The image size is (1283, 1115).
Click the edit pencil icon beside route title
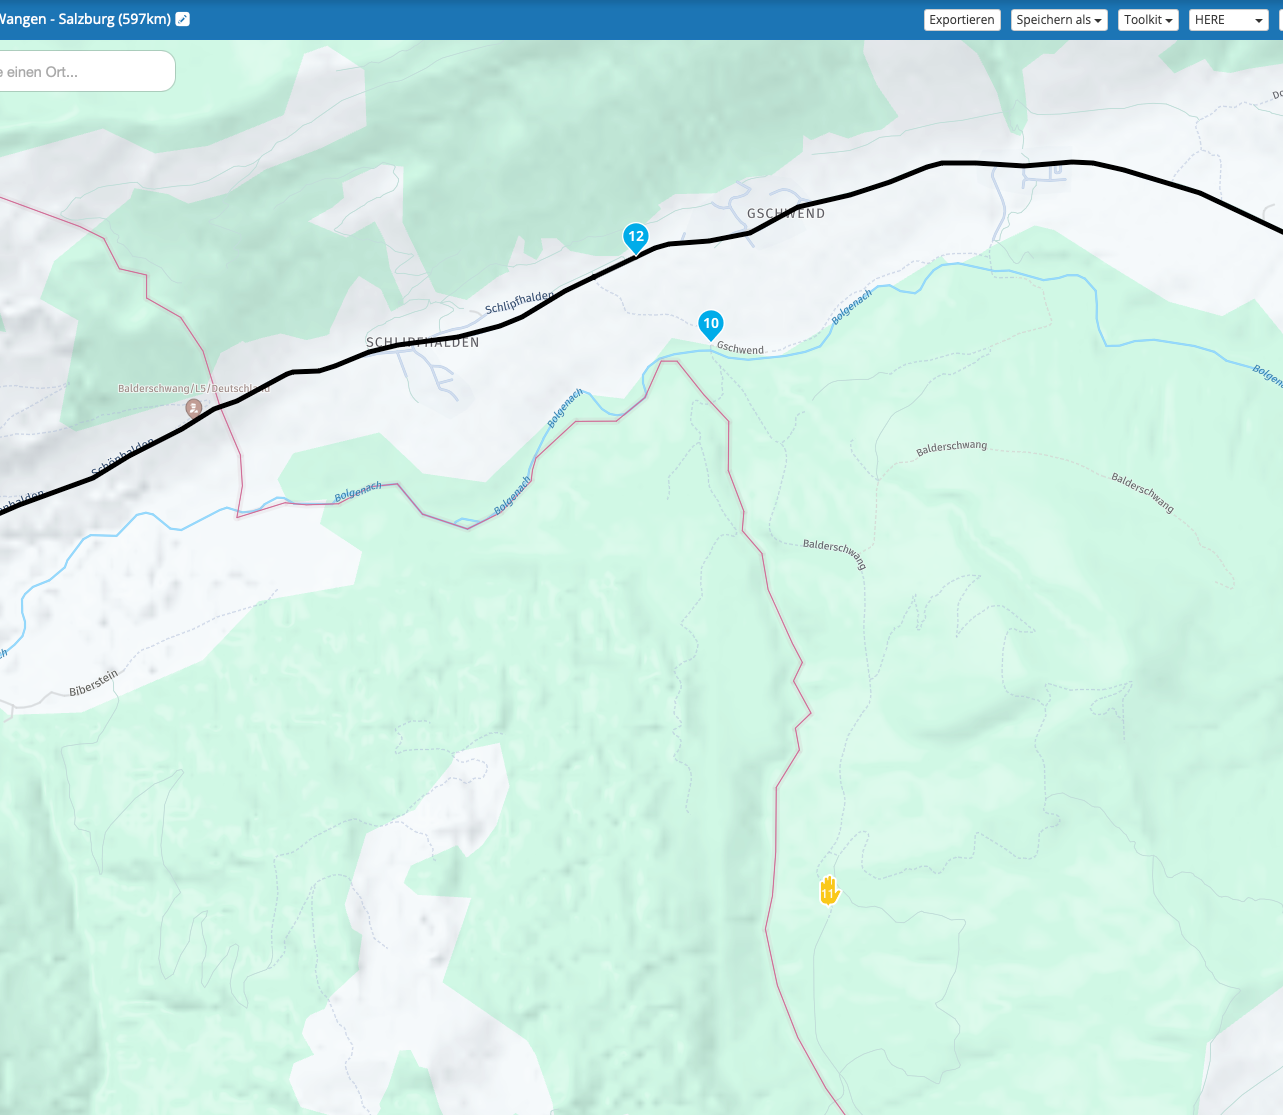(x=183, y=19)
